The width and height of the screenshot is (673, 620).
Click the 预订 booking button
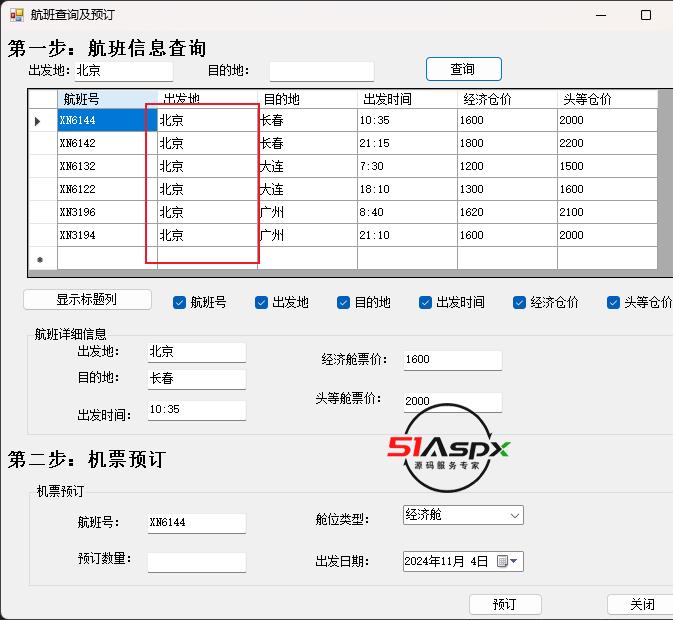505,604
